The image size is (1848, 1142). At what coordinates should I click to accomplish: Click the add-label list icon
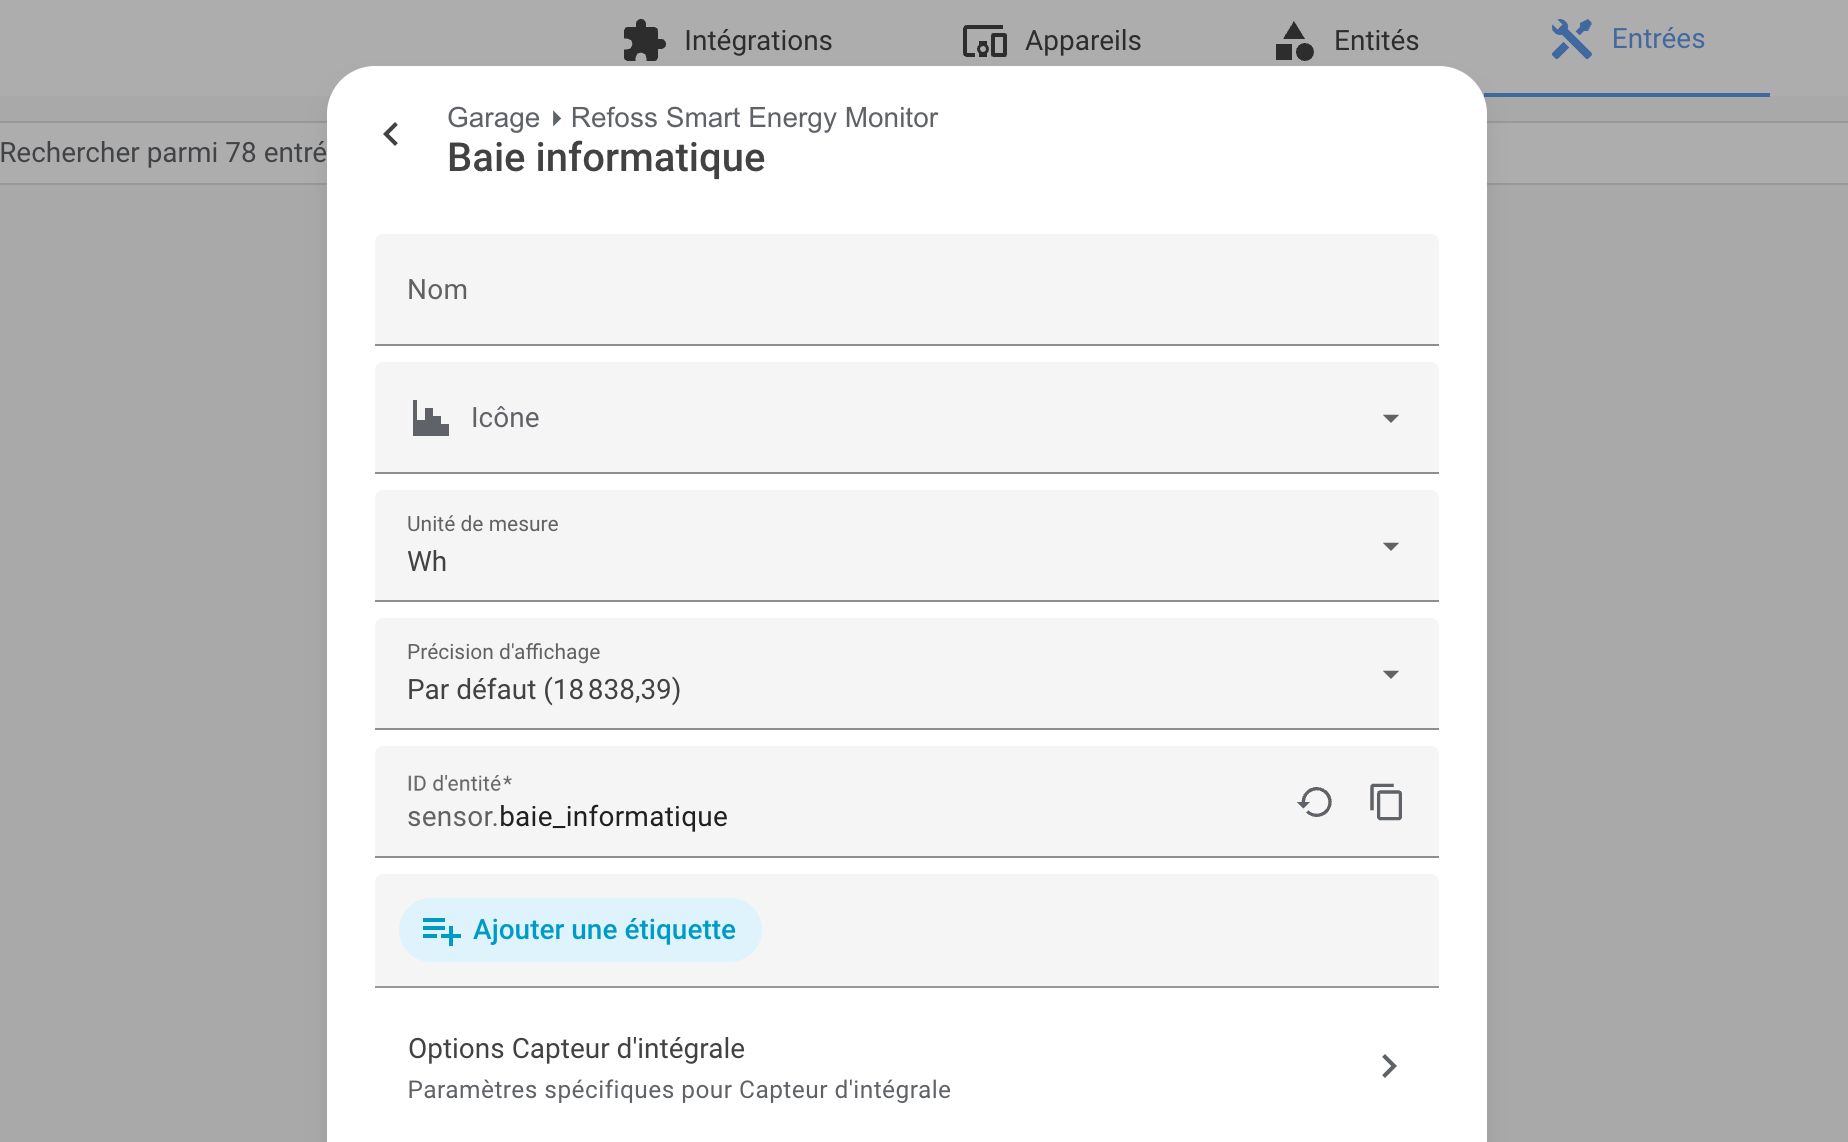pyautogui.click(x=441, y=931)
